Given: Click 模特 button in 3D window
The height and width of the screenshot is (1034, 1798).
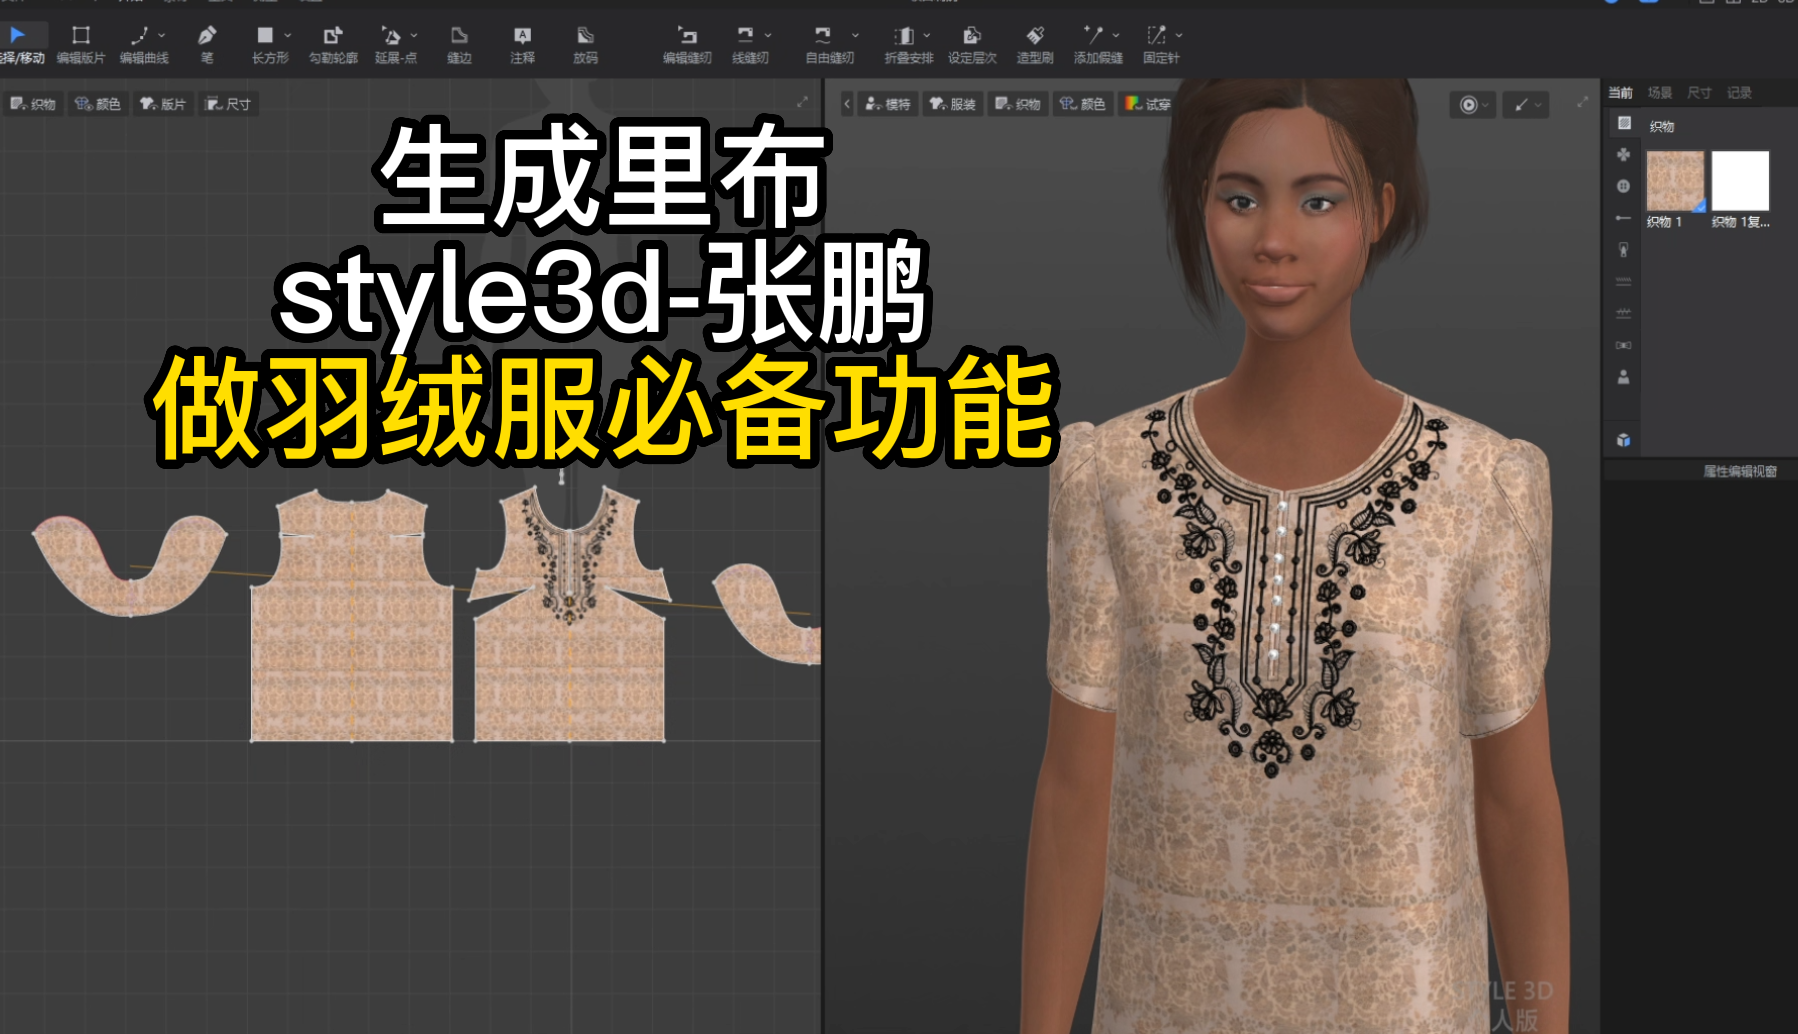Looking at the screenshot, I should coord(888,104).
